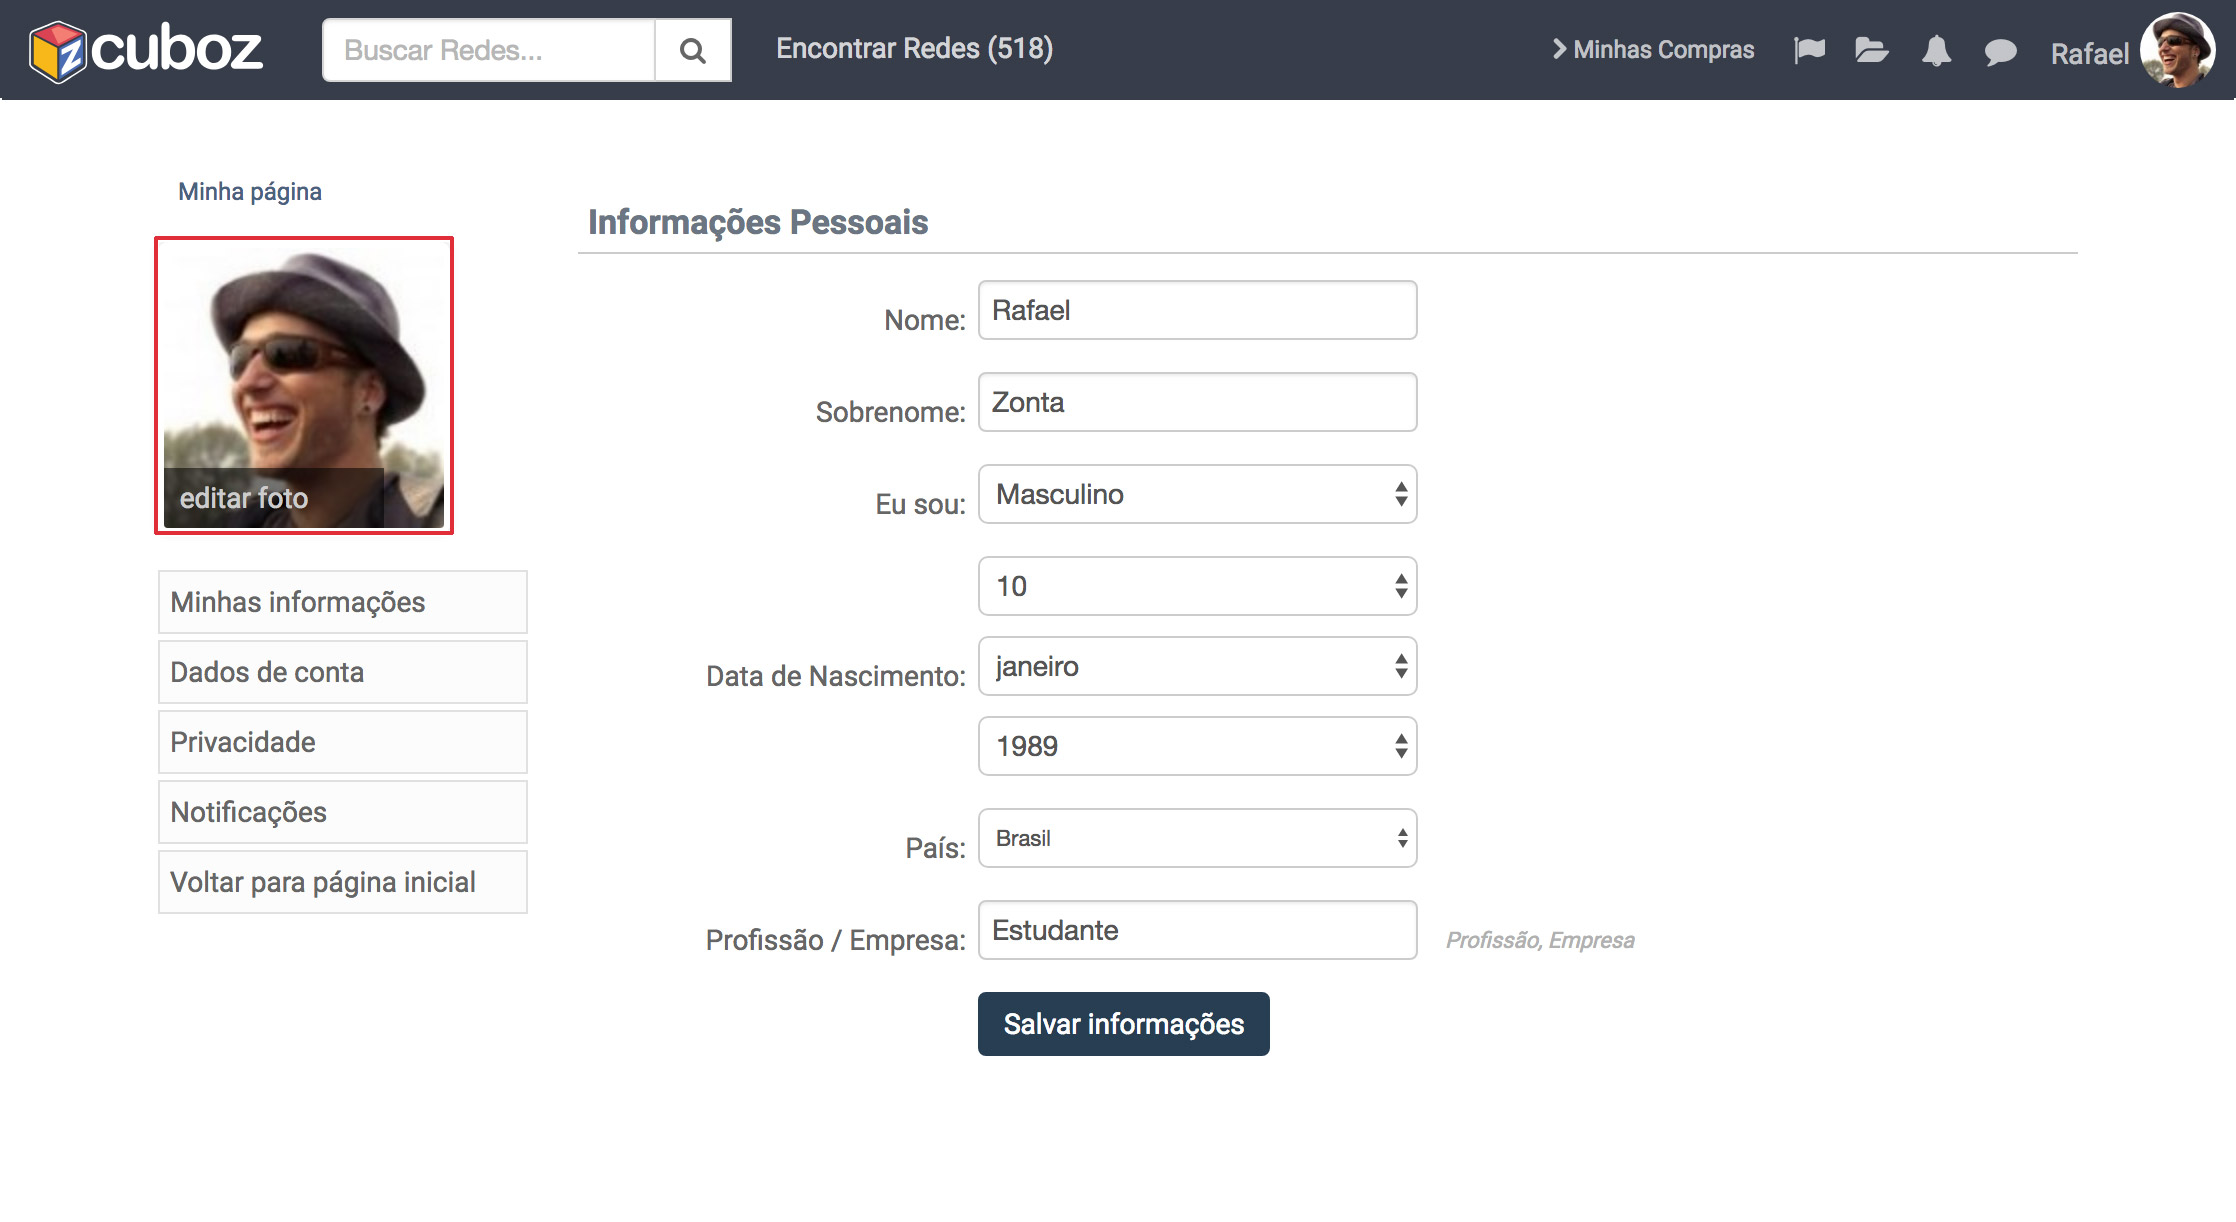Follow the Minha página link
This screenshot has width=2236, height=1222.
pos(250,191)
